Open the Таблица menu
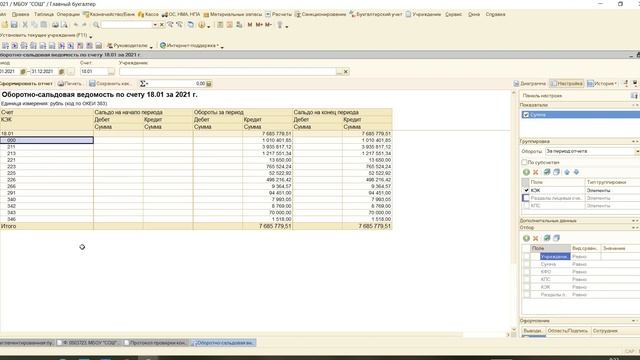 (44, 14)
